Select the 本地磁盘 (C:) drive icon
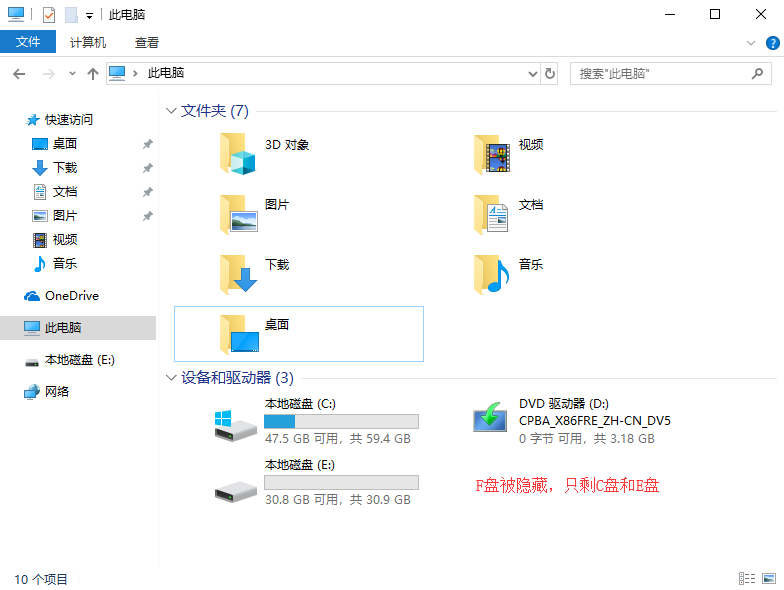Screen dimensions: 784x590 click(x=235, y=425)
